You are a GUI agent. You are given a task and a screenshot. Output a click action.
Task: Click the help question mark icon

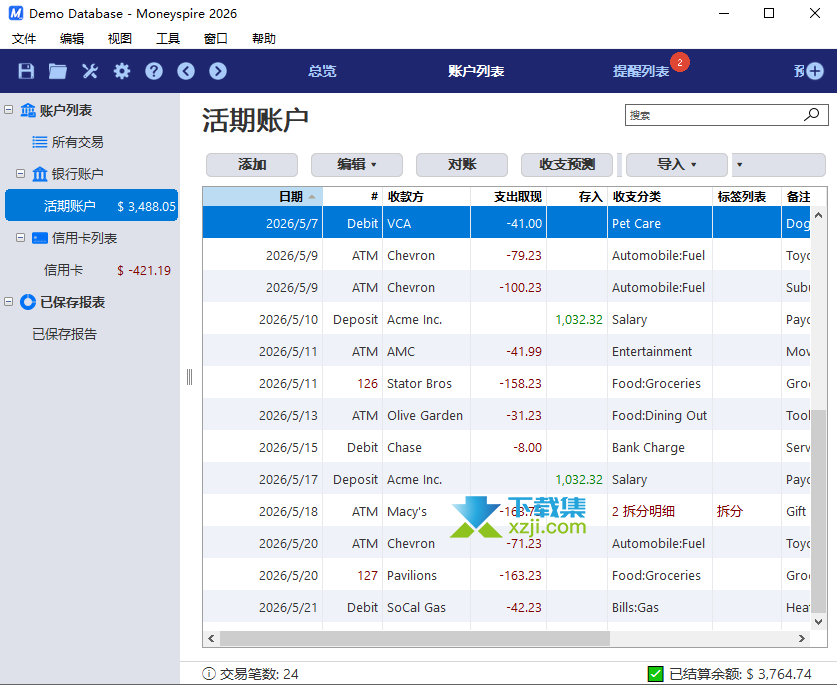(154, 71)
